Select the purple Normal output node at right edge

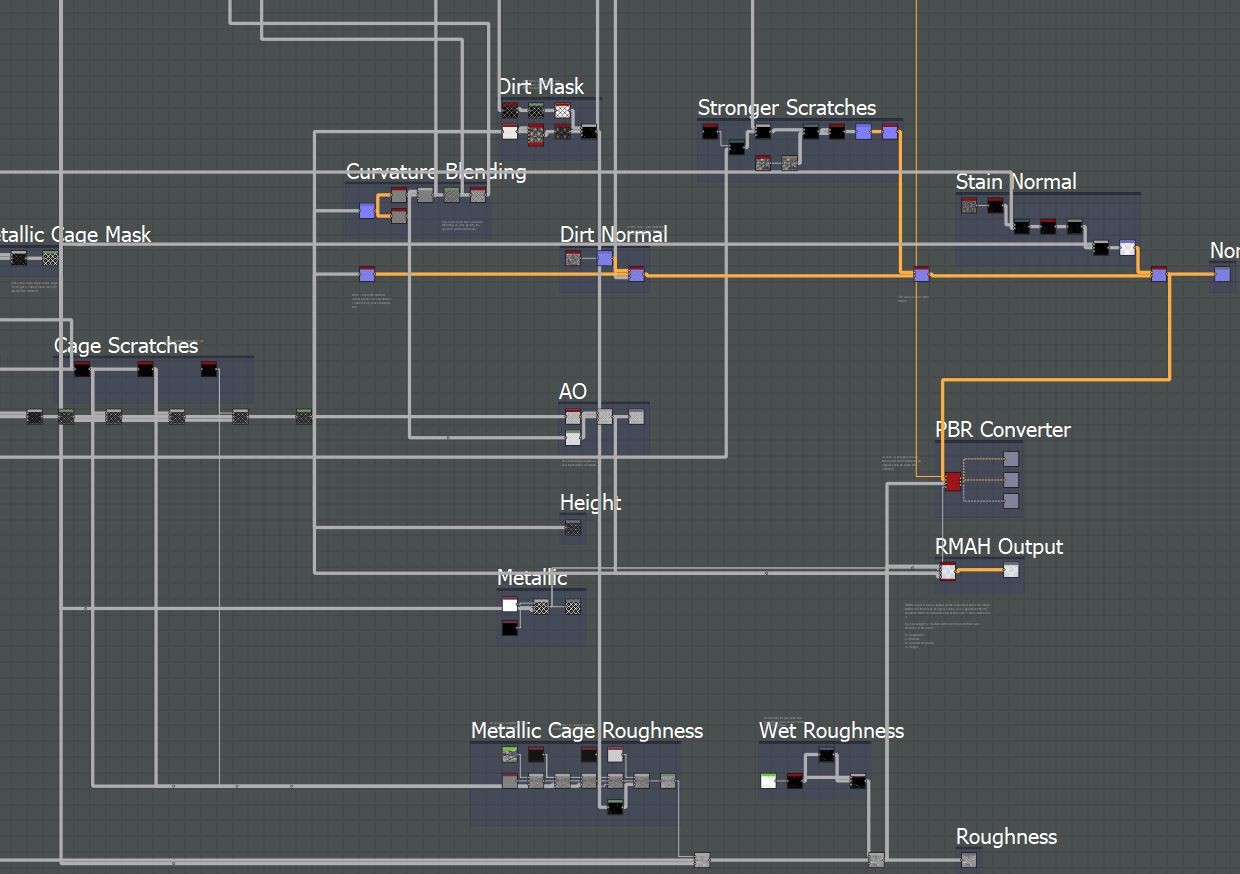click(1222, 274)
